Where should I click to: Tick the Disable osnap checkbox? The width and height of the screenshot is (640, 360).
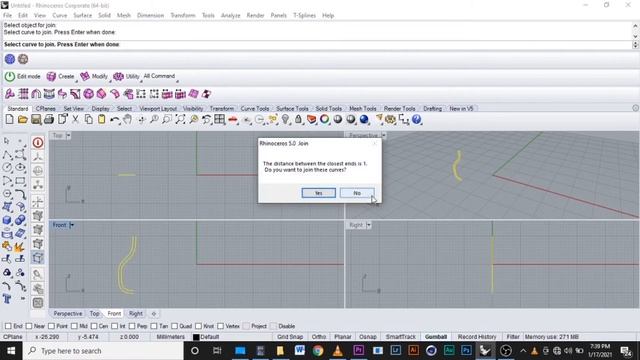pyautogui.click(x=273, y=326)
